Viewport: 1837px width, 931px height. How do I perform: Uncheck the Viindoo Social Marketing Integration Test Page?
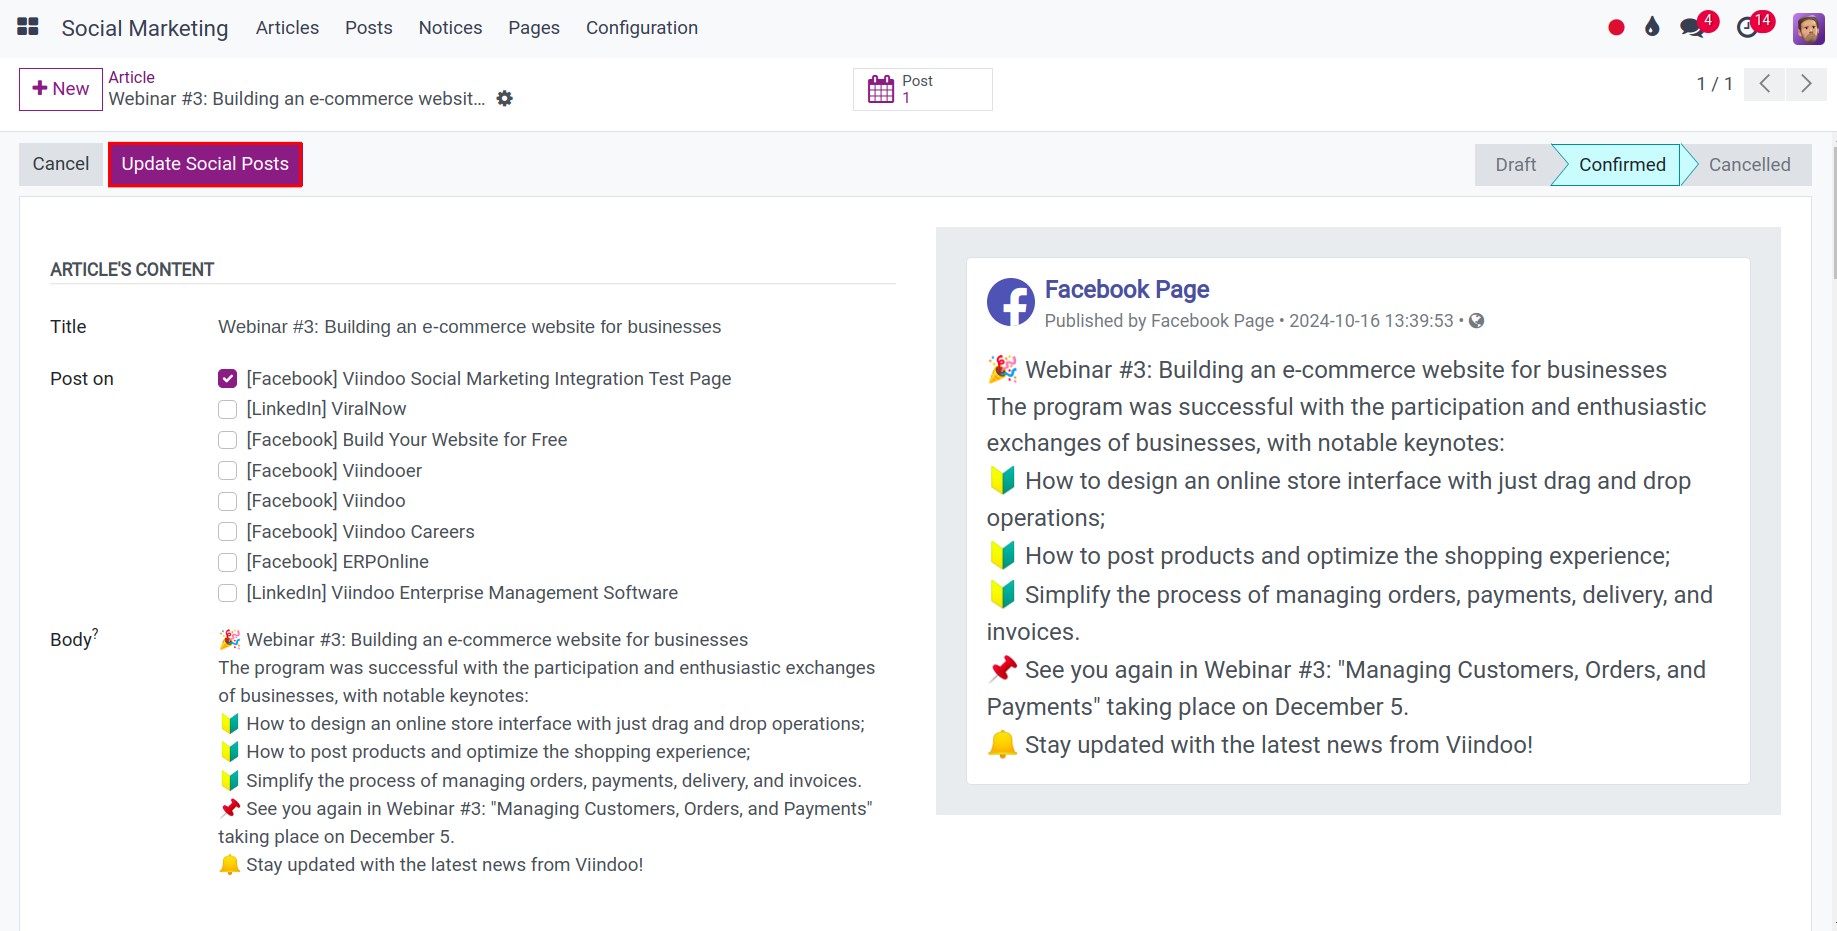227,378
